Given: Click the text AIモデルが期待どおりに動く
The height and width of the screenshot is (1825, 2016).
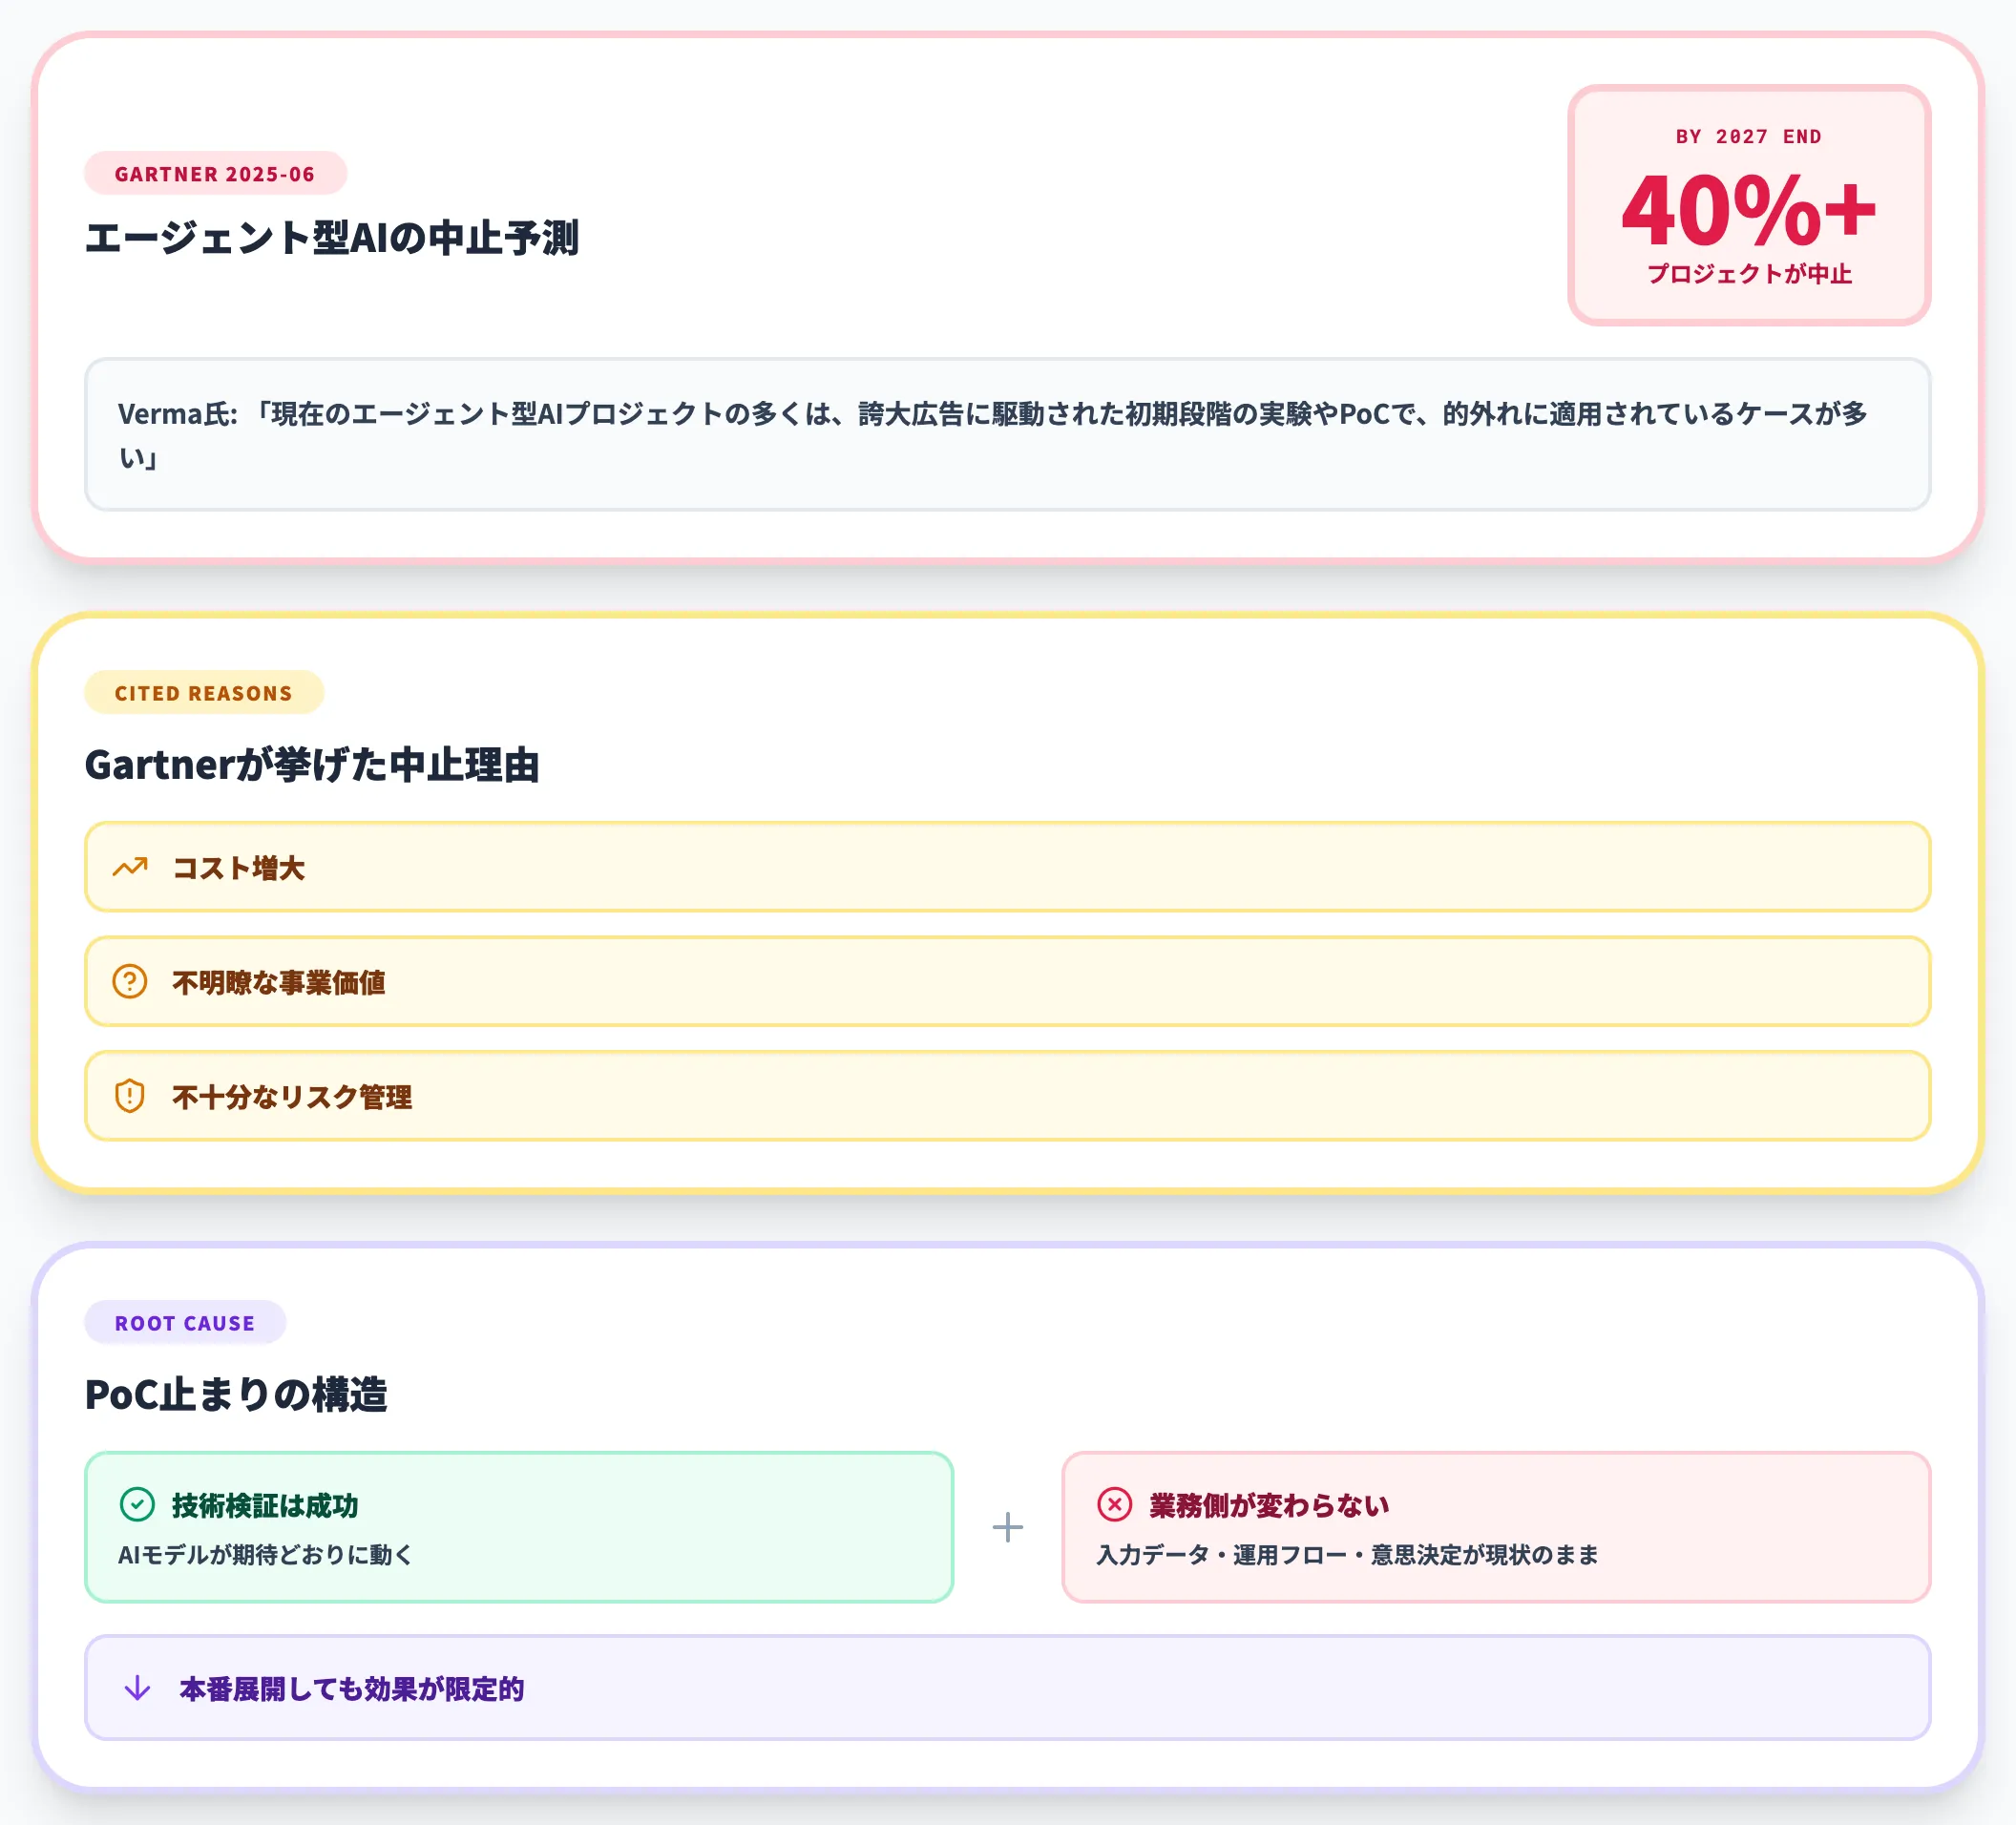Looking at the screenshot, I should (265, 1554).
